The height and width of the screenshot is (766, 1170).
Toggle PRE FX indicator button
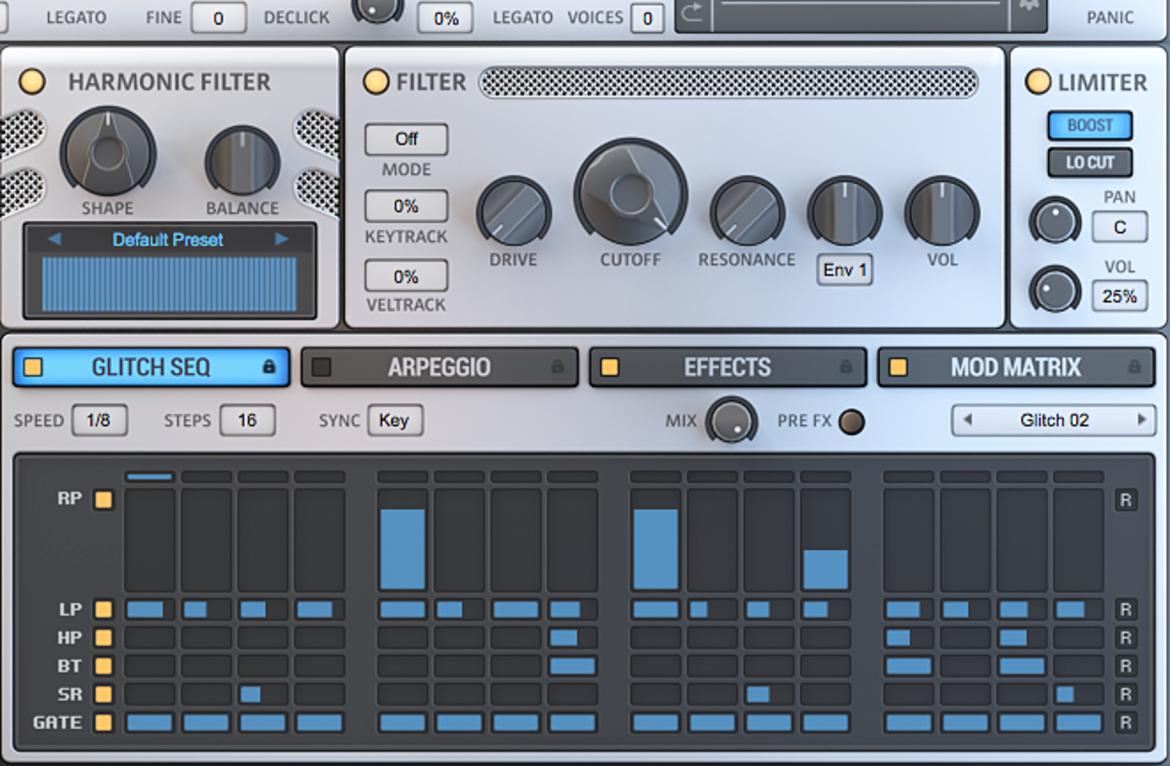pyautogui.click(x=851, y=421)
